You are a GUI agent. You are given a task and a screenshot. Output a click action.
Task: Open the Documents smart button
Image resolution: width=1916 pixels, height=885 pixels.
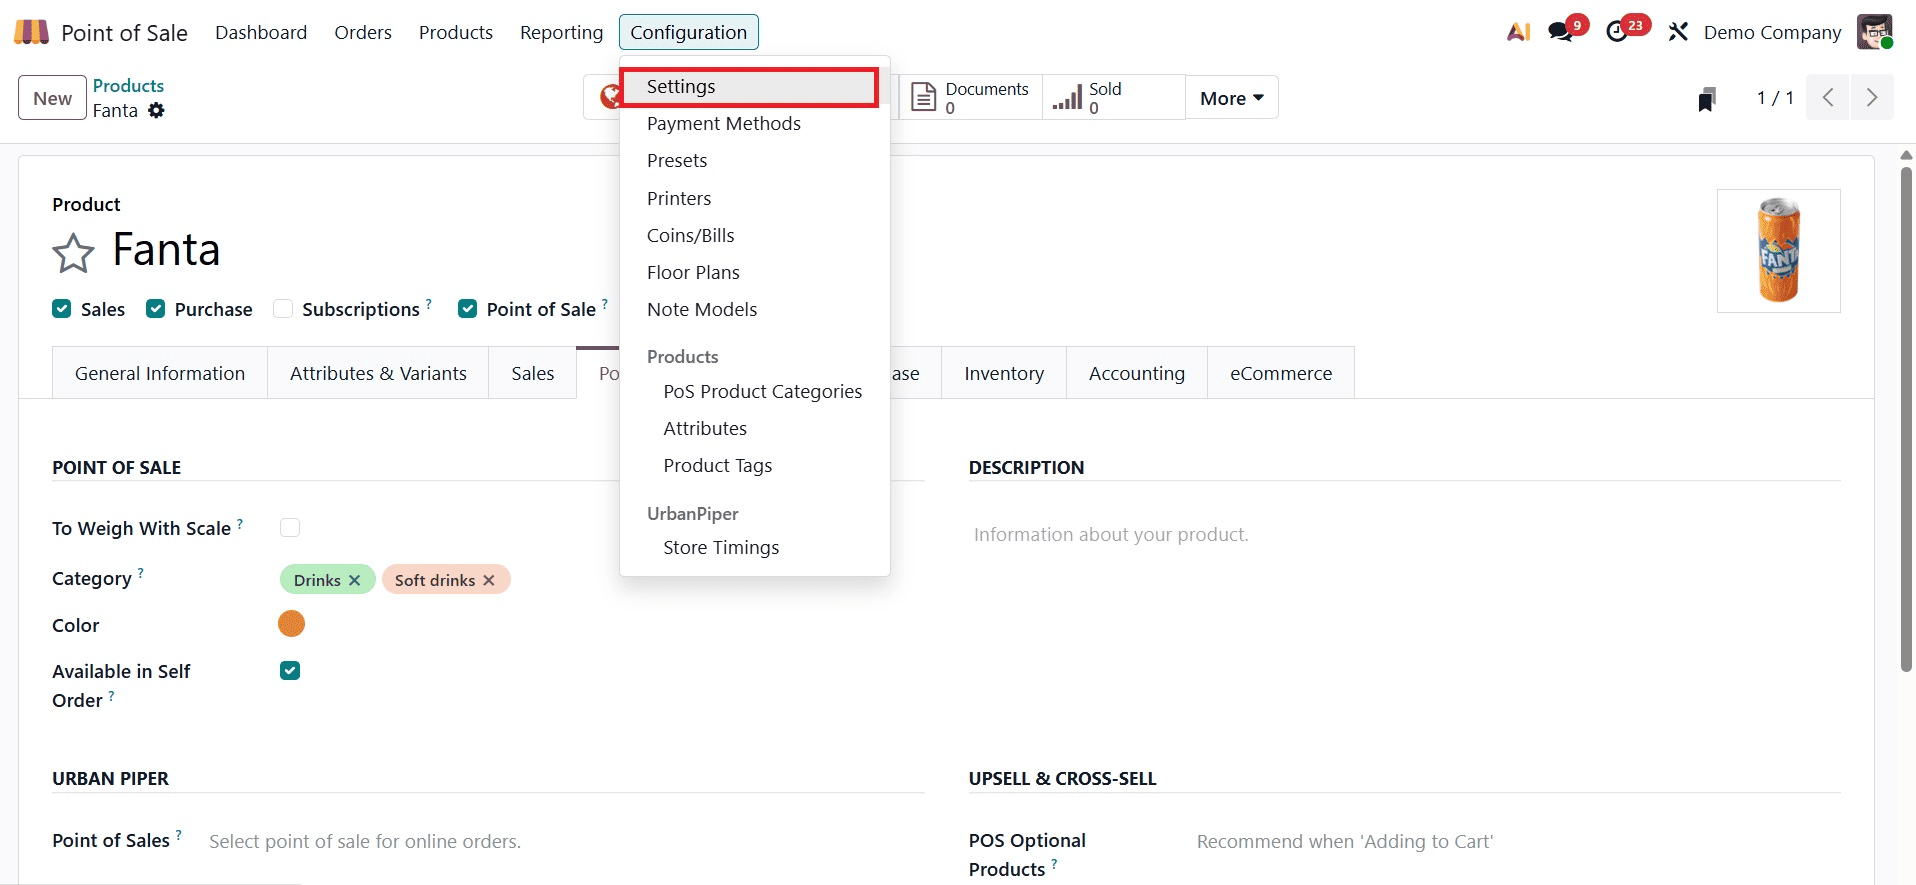click(970, 98)
